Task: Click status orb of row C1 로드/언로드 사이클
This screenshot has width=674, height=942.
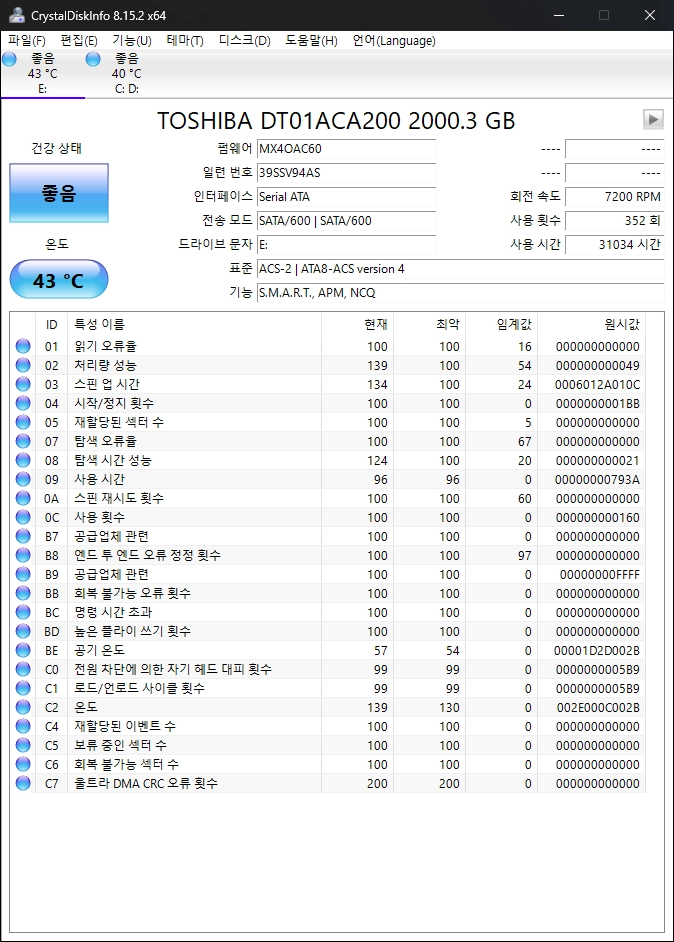Action: tap(23, 688)
